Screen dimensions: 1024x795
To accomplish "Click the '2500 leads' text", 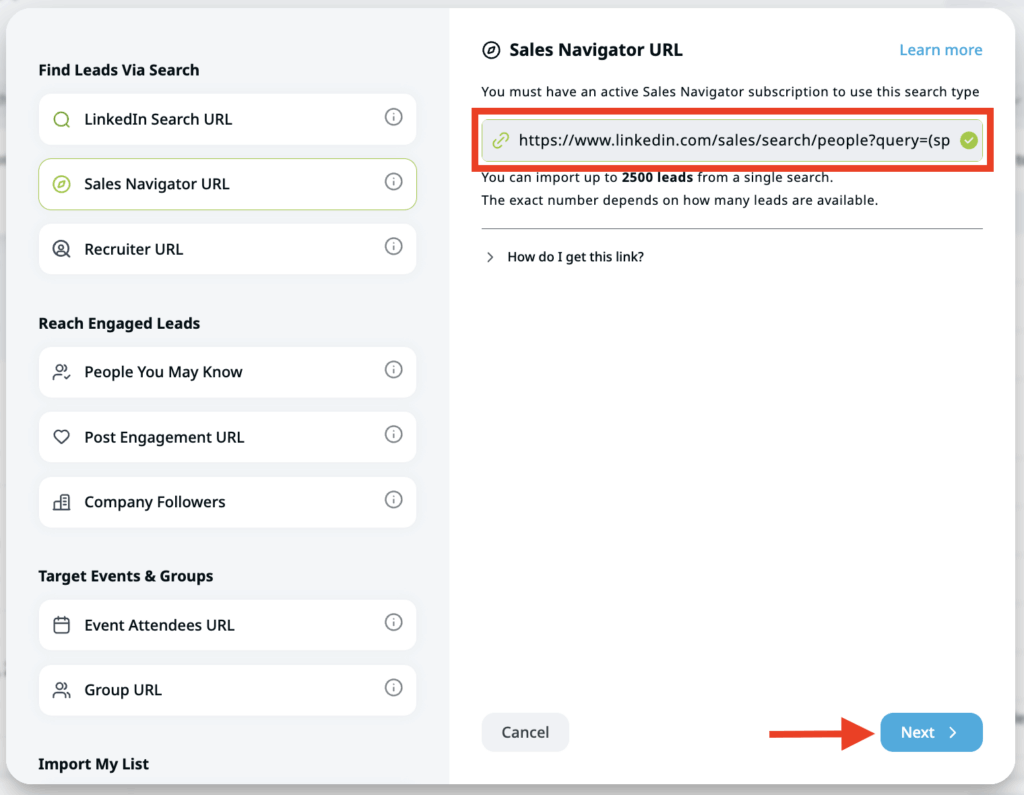I will coord(657,177).
